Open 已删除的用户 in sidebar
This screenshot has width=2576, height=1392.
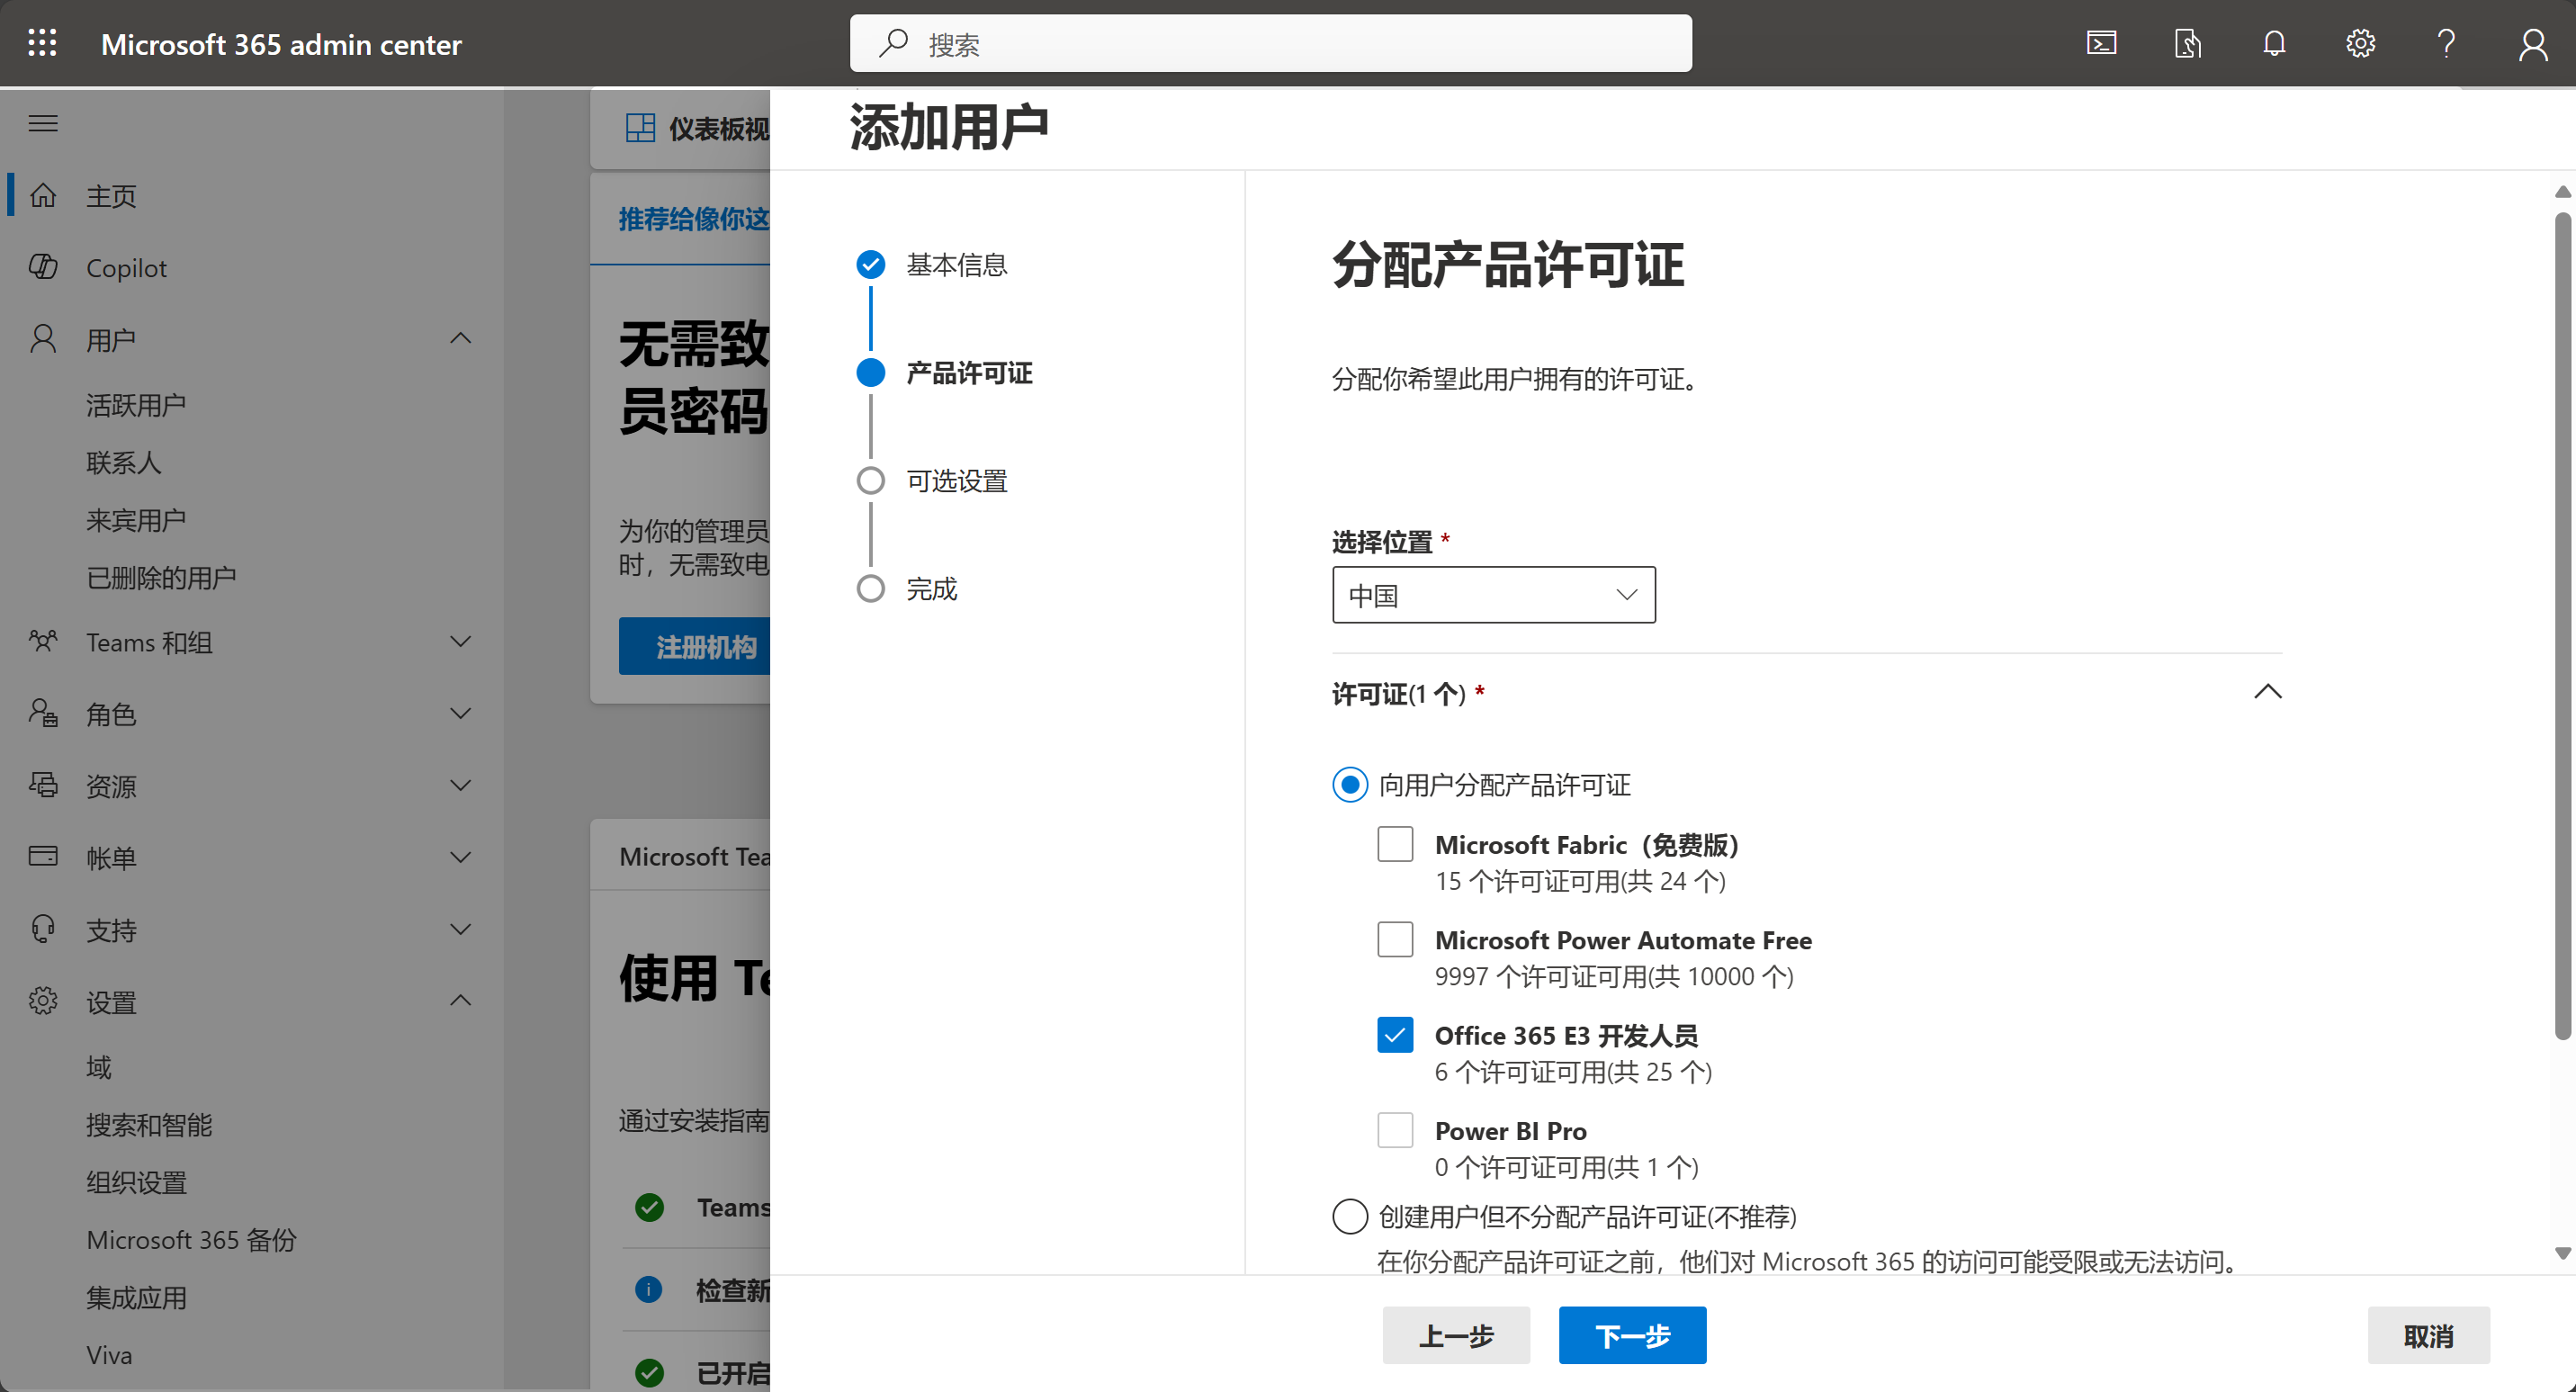[161, 577]
